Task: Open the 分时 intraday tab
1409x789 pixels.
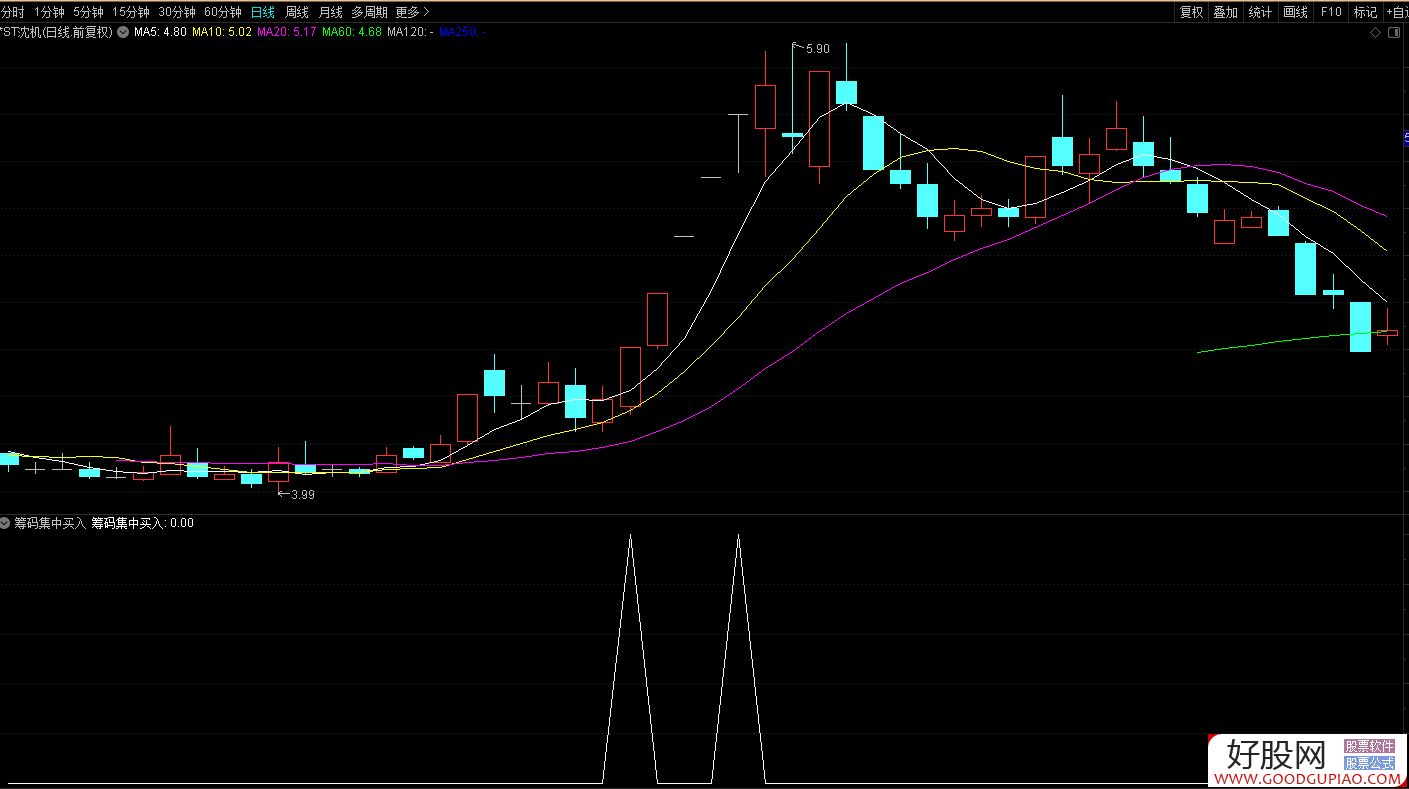Action: [x=12, y=12]
